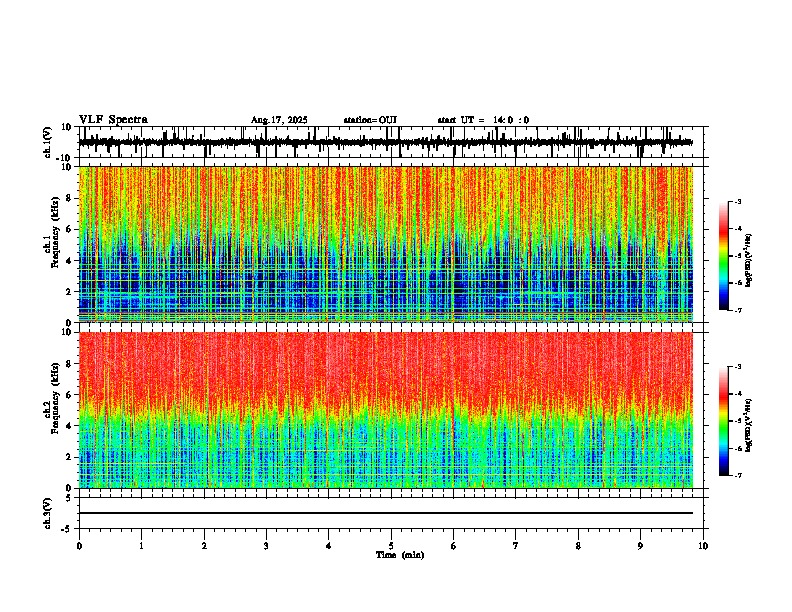Click the "1" tick on the time axis

141,546
